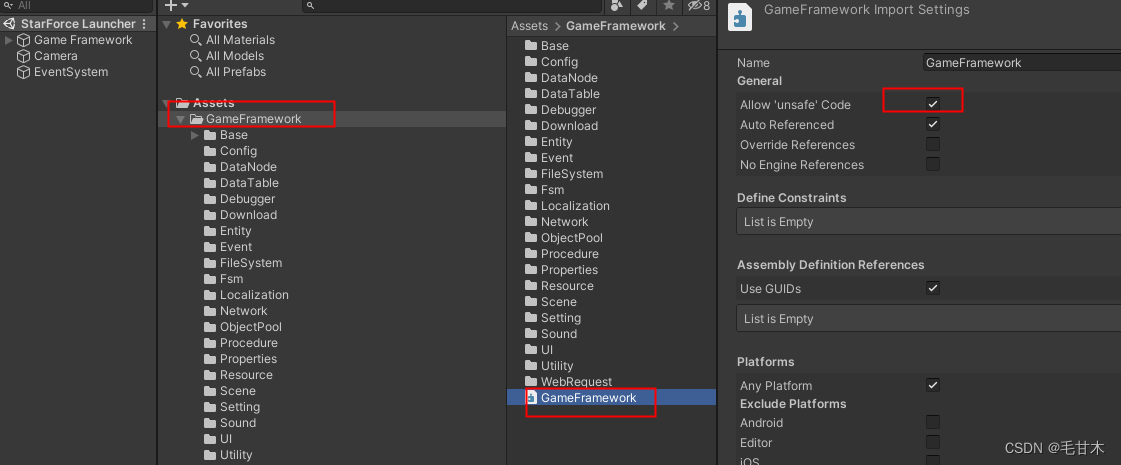This screenshot has height=465, width=1121.
Task: Click the cube icon of Camera object
Action: point(24,56)
